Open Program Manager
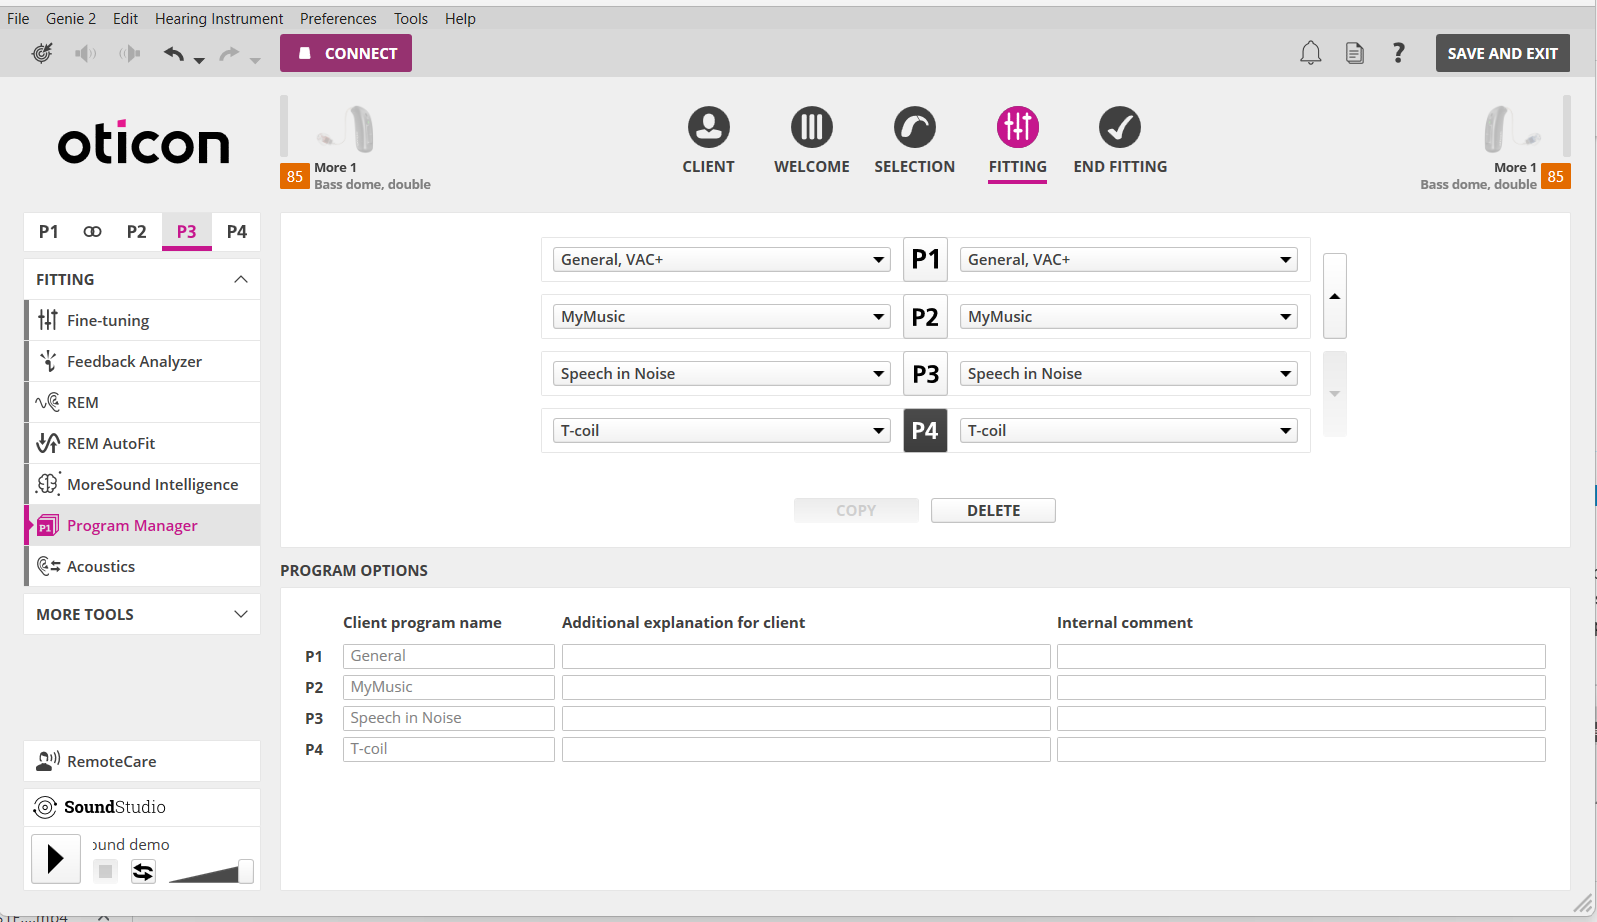 [x=142, y=525]
